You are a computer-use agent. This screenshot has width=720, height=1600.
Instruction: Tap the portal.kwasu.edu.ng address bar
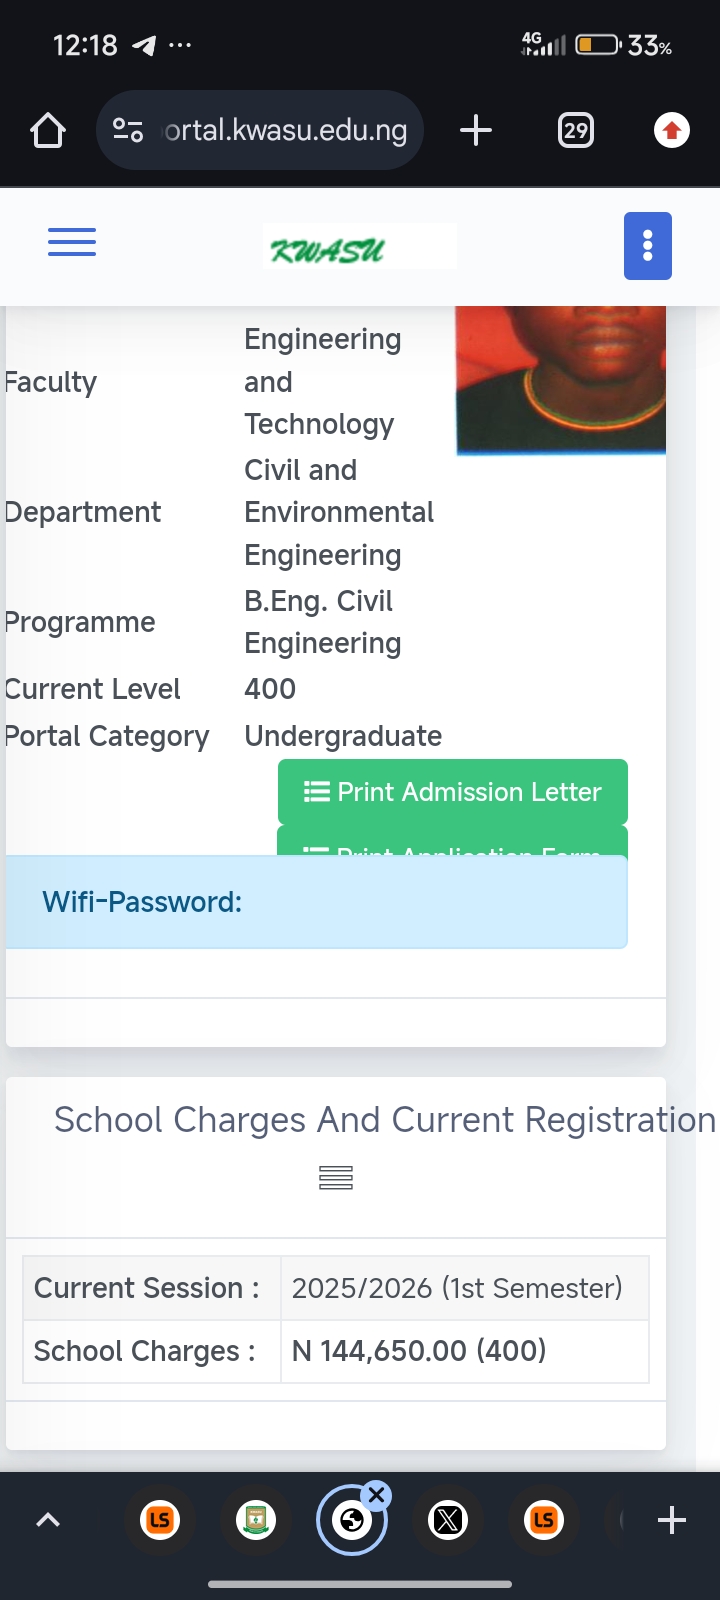point(286,131)
